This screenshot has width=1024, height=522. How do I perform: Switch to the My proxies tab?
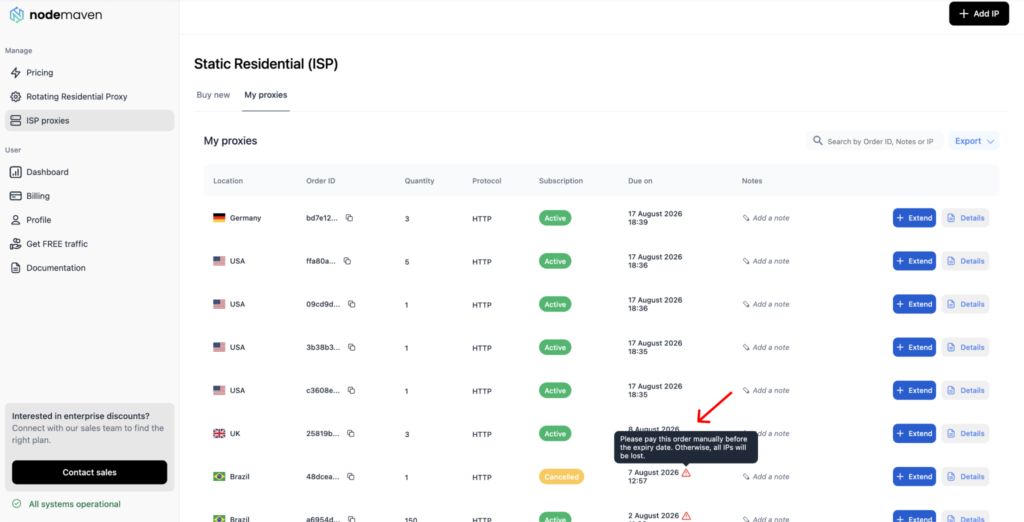[x=266, y=95]
